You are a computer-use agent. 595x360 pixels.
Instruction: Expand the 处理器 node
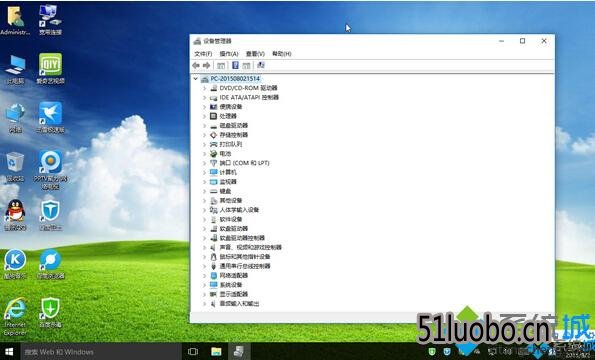click(x=205, y=116)
